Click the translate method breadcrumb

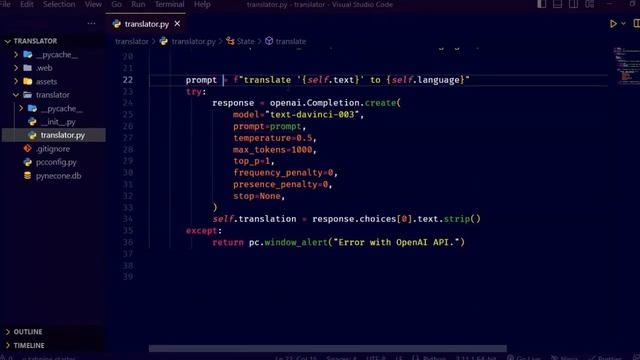tap(291, 41)
